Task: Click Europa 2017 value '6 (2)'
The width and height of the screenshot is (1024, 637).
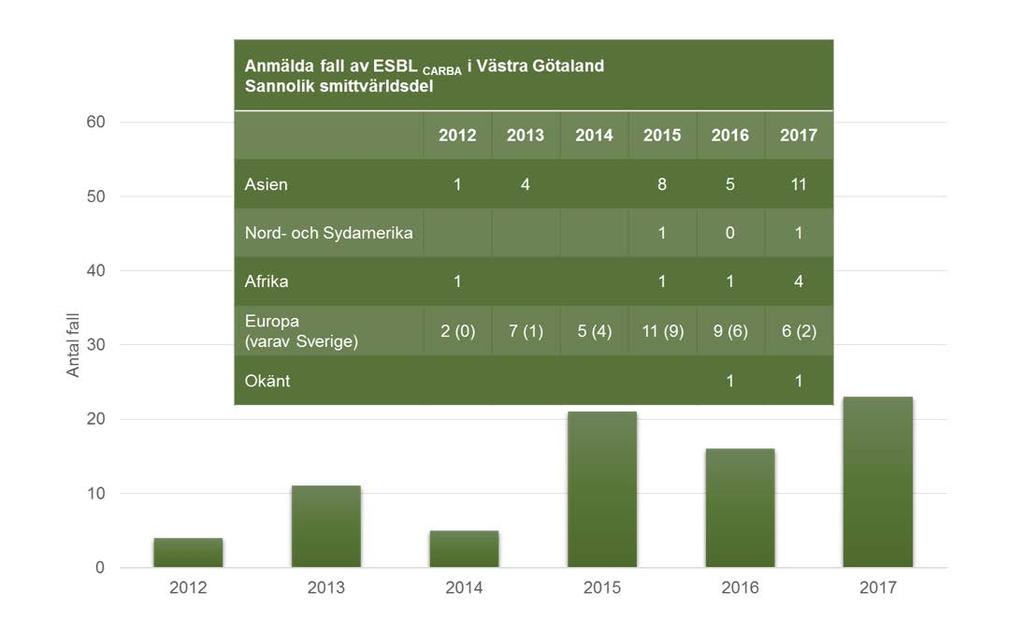Action: (799, 331)
